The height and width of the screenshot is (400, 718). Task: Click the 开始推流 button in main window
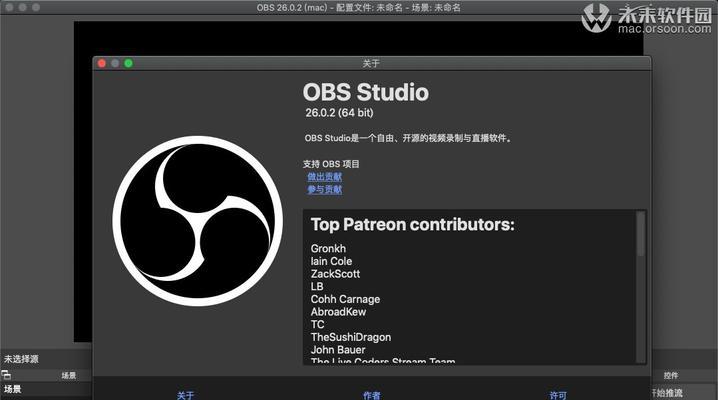click(667, 393)
